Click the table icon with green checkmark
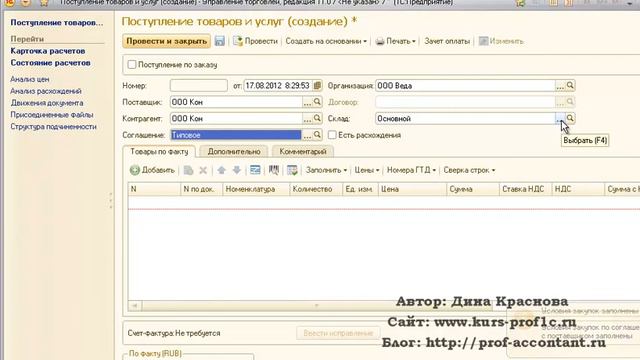 coord(292,170)
